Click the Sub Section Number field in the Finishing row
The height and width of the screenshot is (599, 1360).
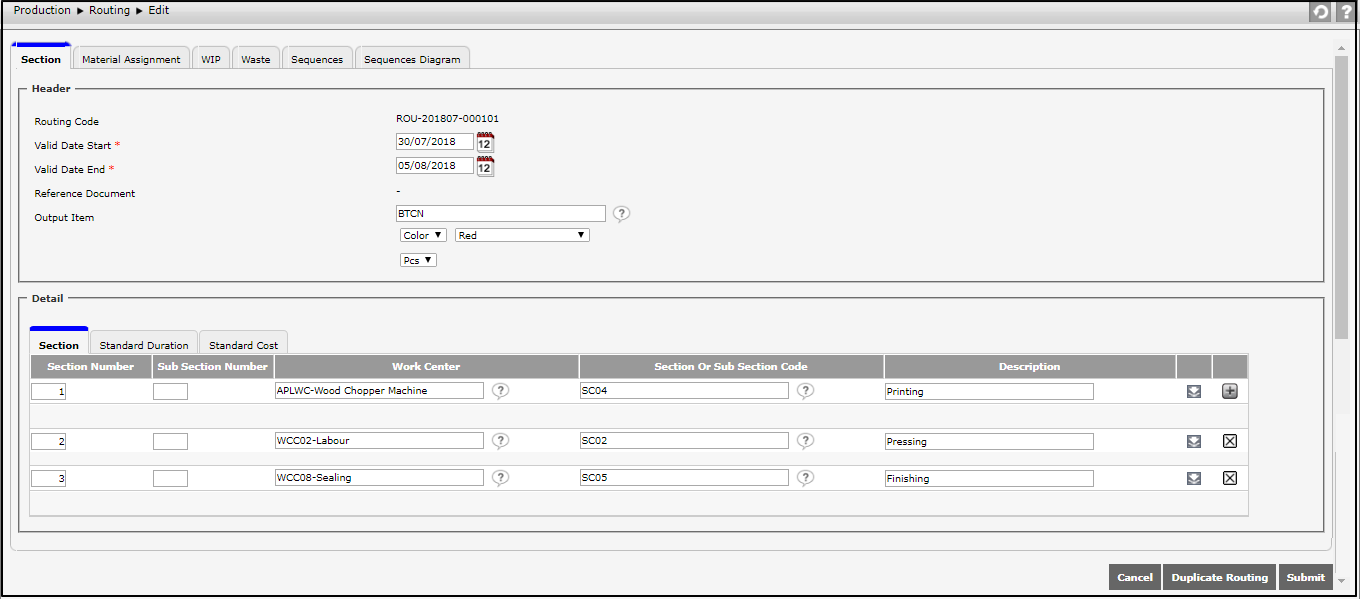click(170, 478)
